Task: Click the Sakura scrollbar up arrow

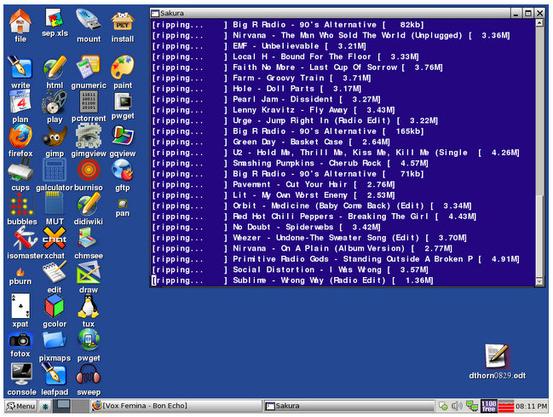Action: [539, 23]
